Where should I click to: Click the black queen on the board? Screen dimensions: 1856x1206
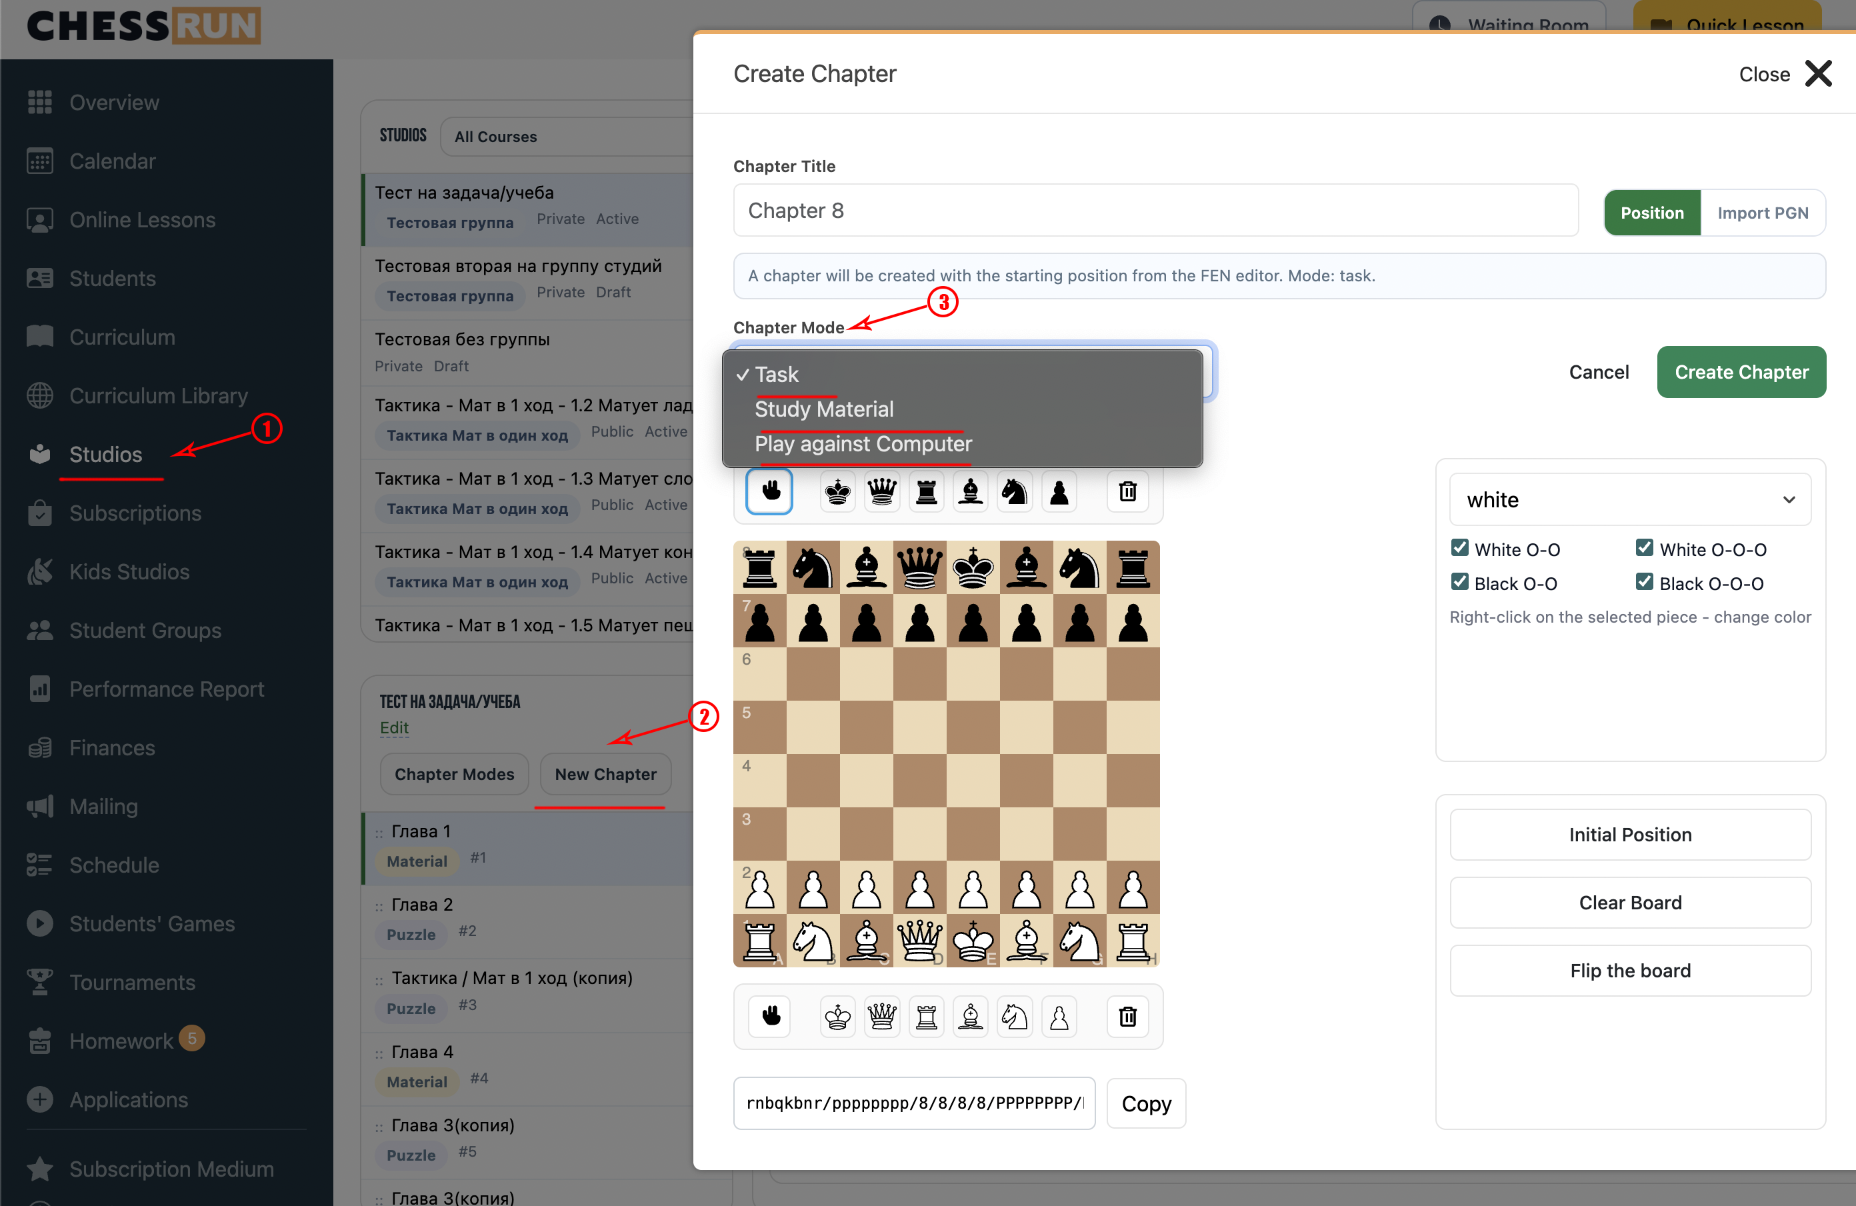pos(920,567)
